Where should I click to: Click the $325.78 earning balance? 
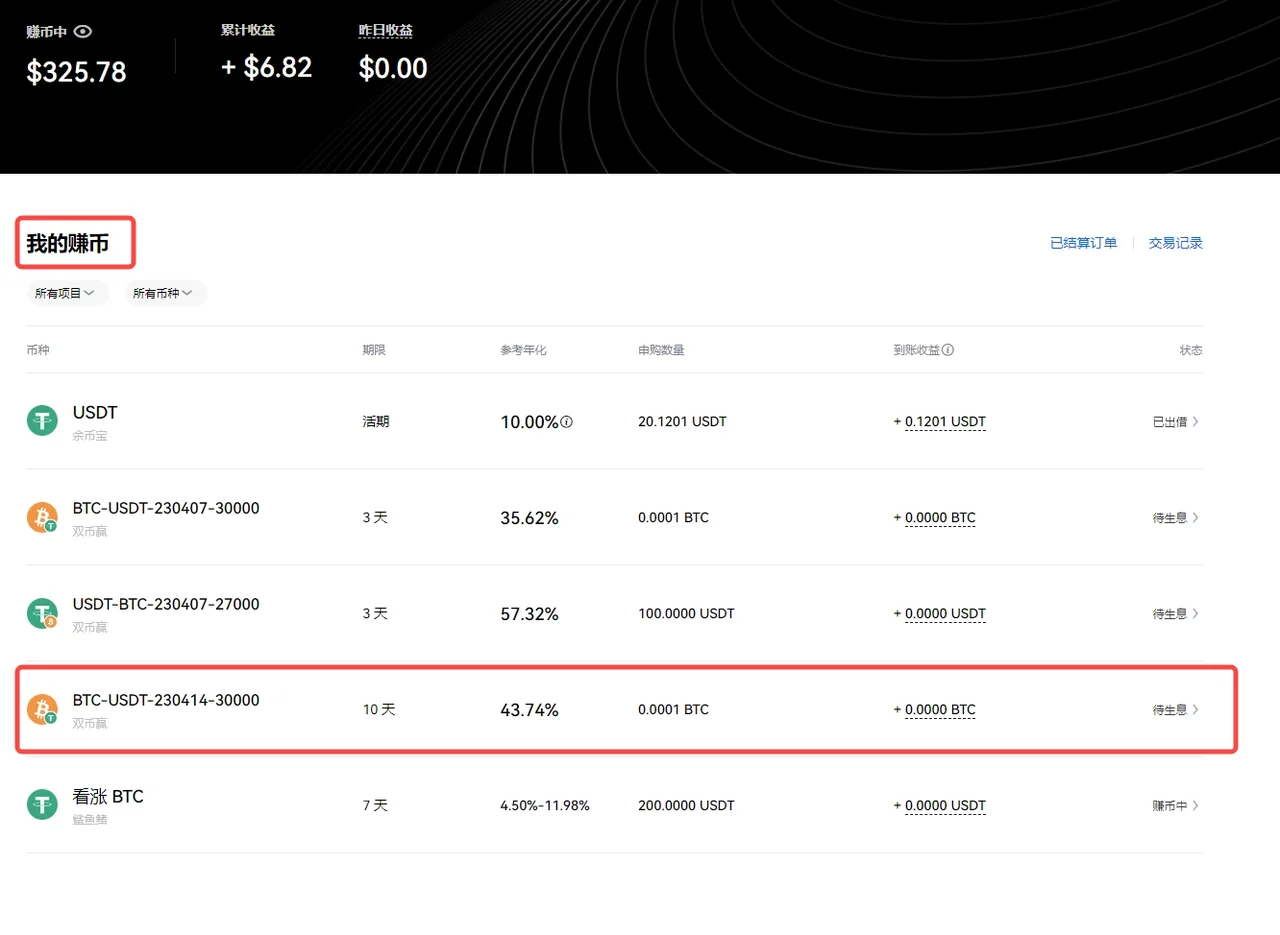pyautogui.click(x=77, y=72)
